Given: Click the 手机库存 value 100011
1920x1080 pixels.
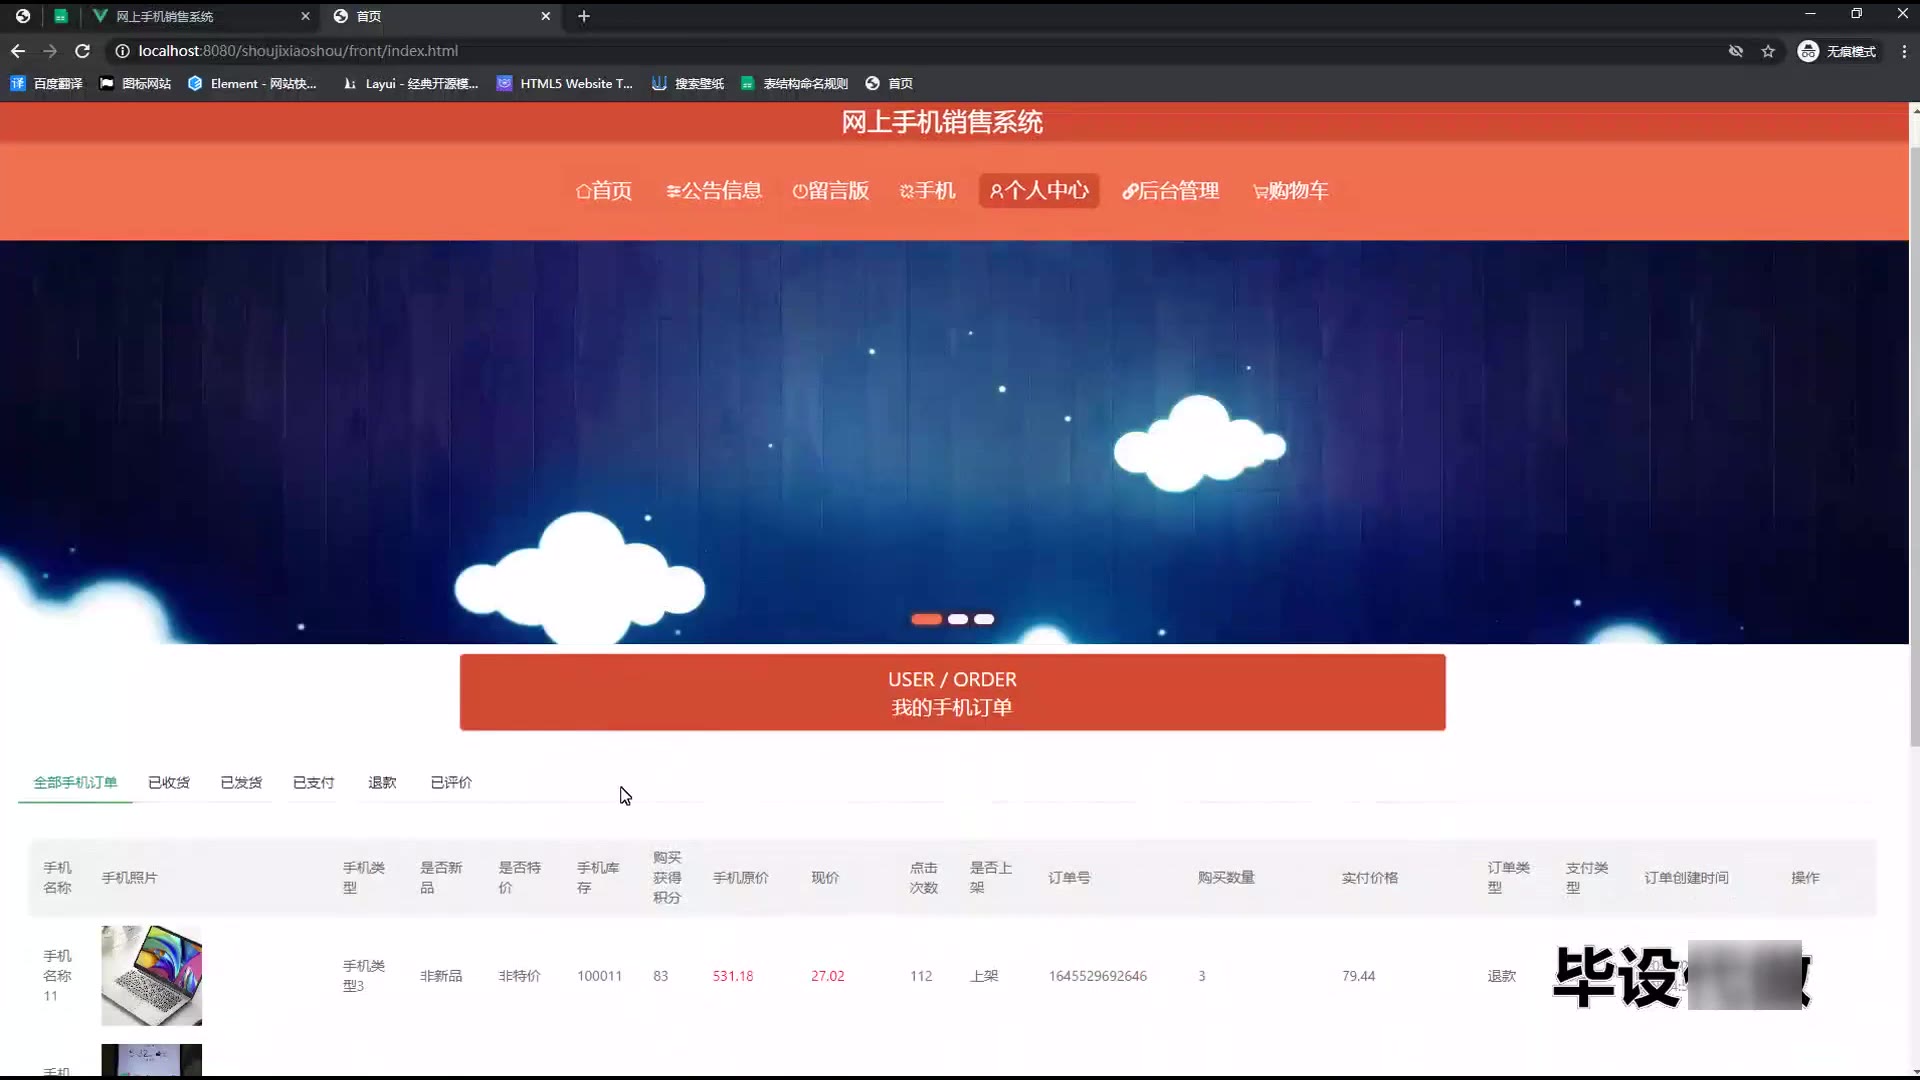Looking at the screenshot, I should (599, 976).
